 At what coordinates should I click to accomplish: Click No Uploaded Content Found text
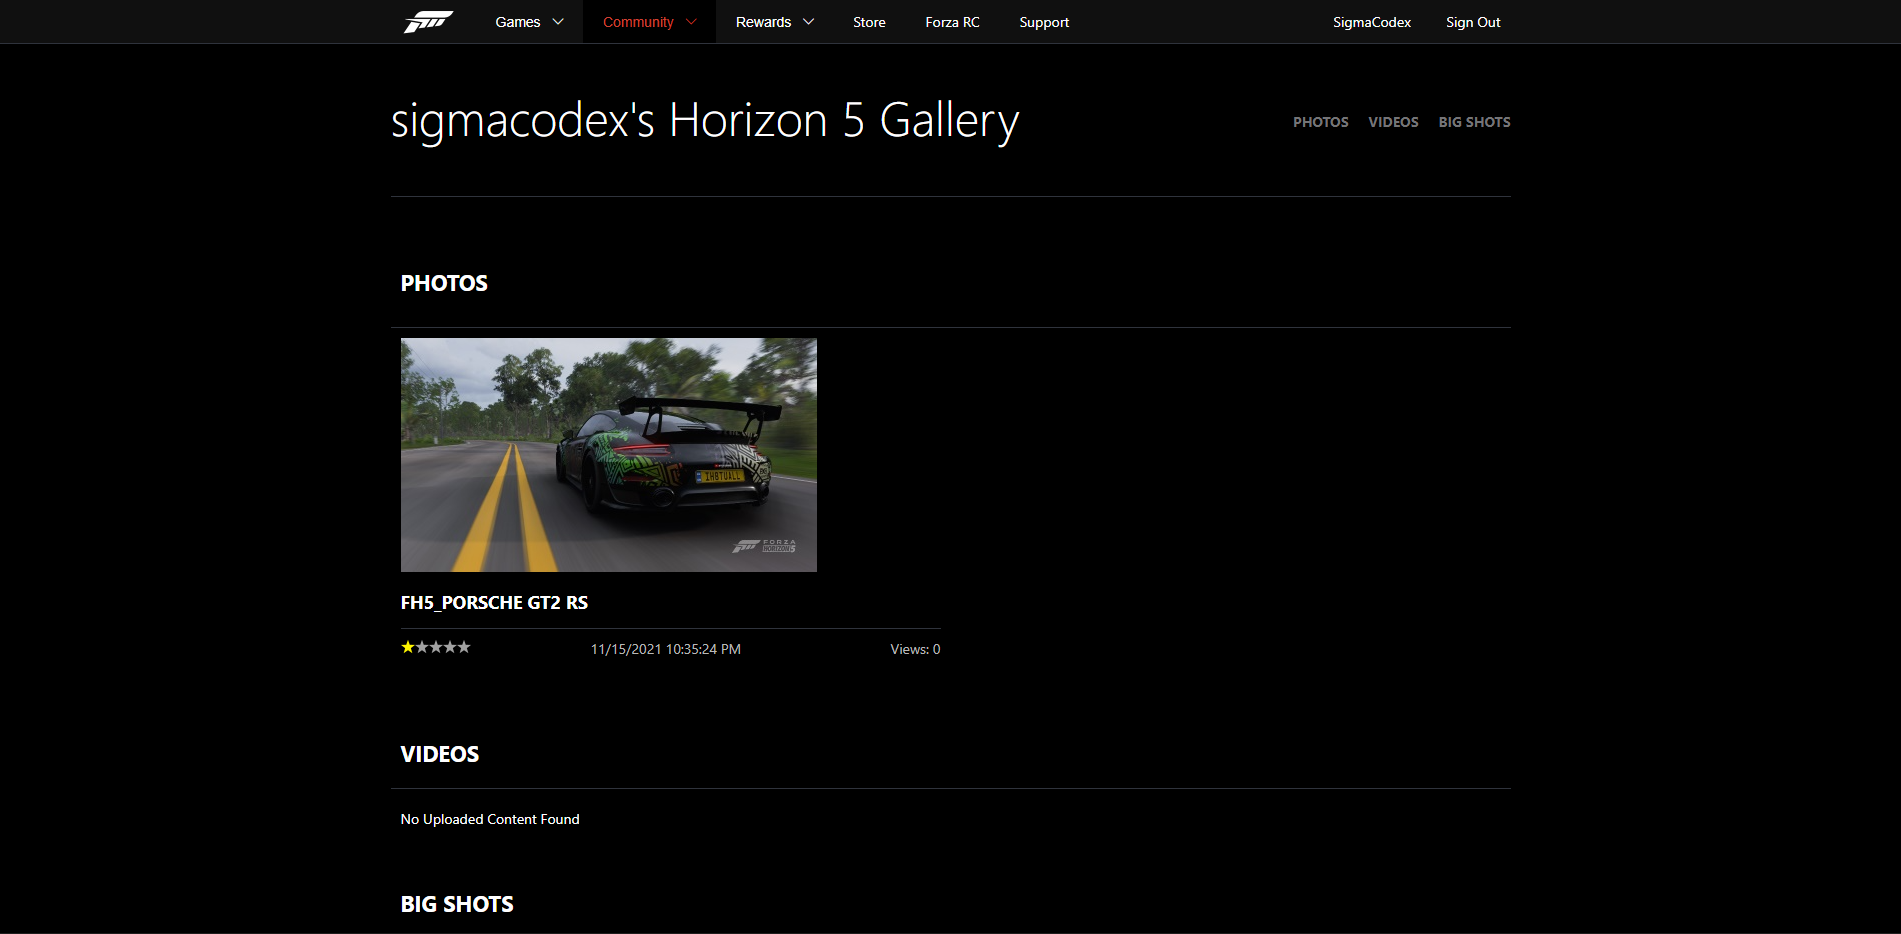[x=490, y=819]
